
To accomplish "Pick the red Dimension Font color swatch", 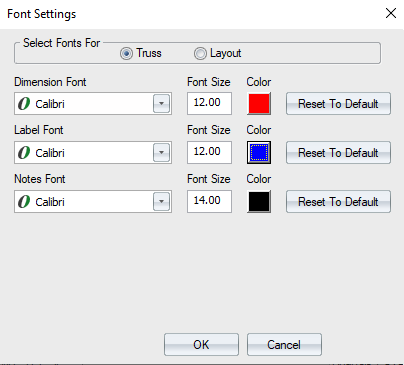I will coord(259,104).
